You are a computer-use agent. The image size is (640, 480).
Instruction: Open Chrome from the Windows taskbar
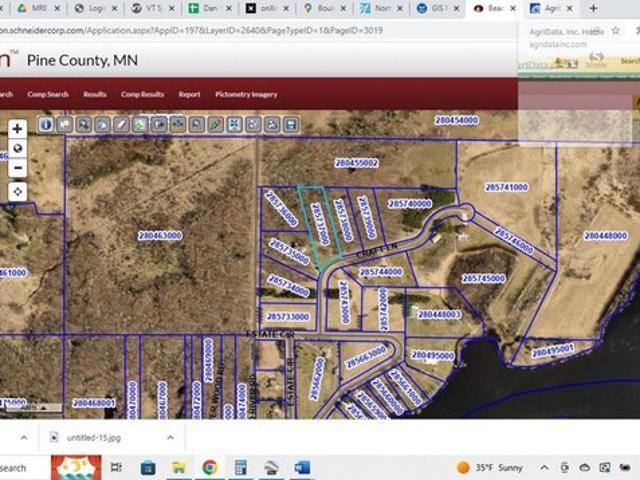pos(209,467)
